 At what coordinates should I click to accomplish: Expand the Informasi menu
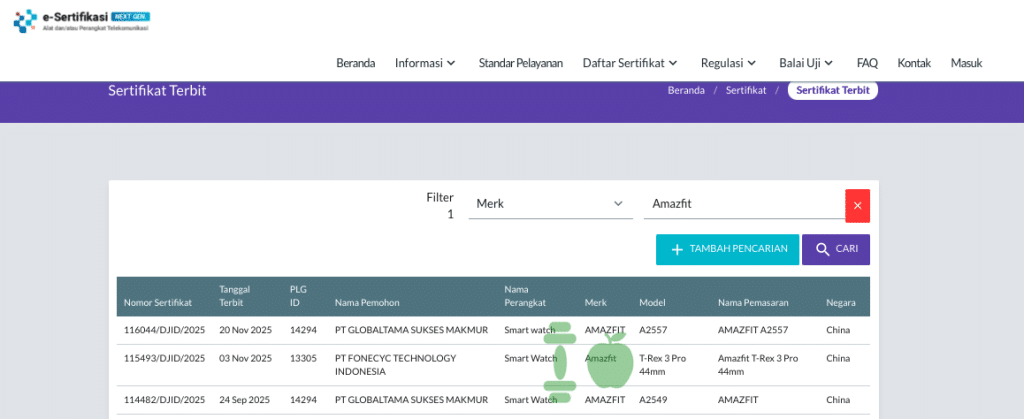click(425, 63)
